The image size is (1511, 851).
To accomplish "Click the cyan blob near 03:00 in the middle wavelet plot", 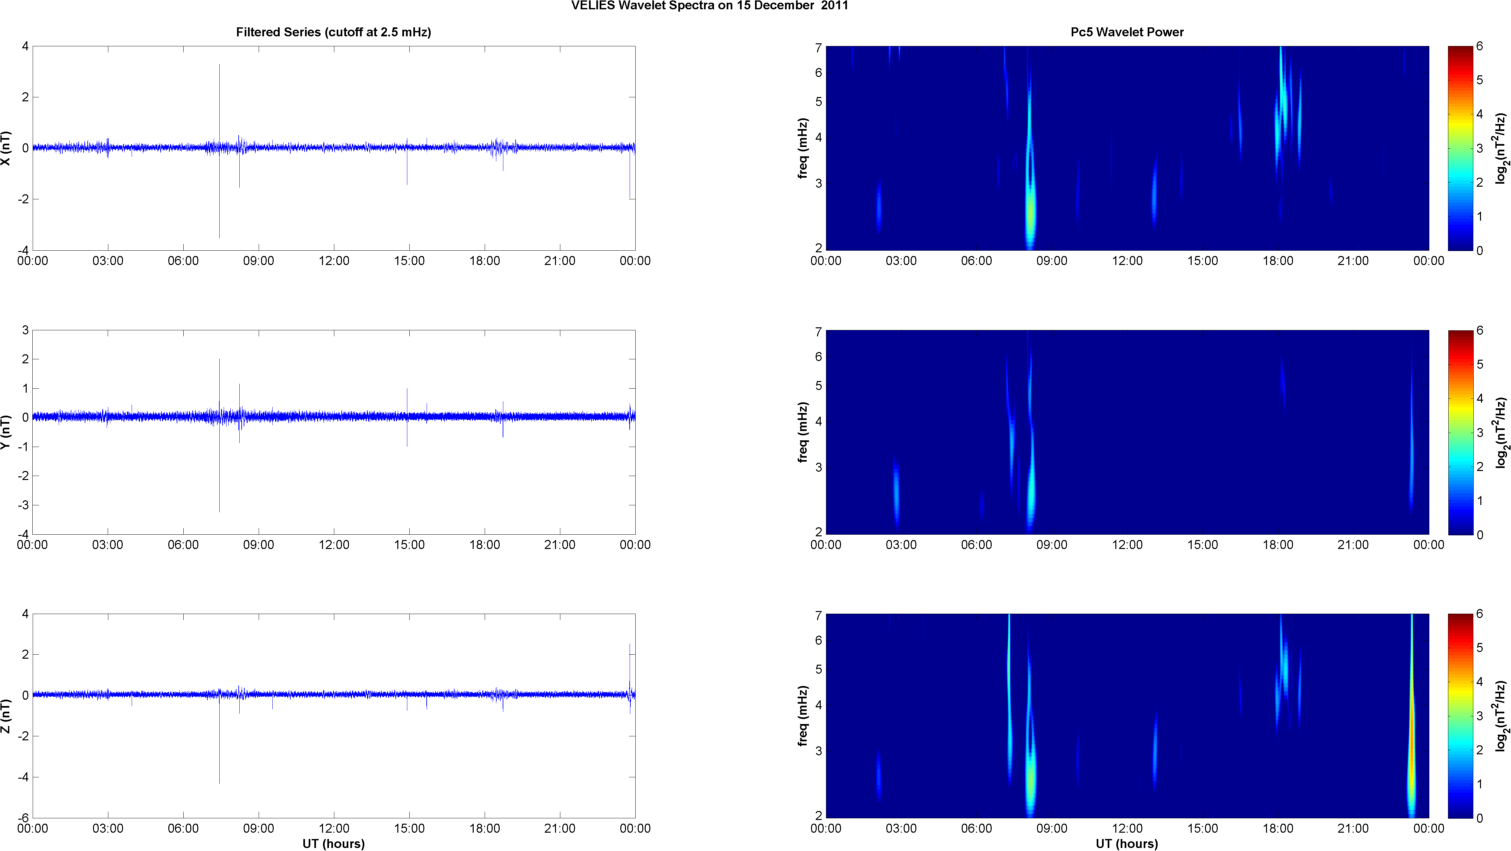I will (x=897, y=492).
